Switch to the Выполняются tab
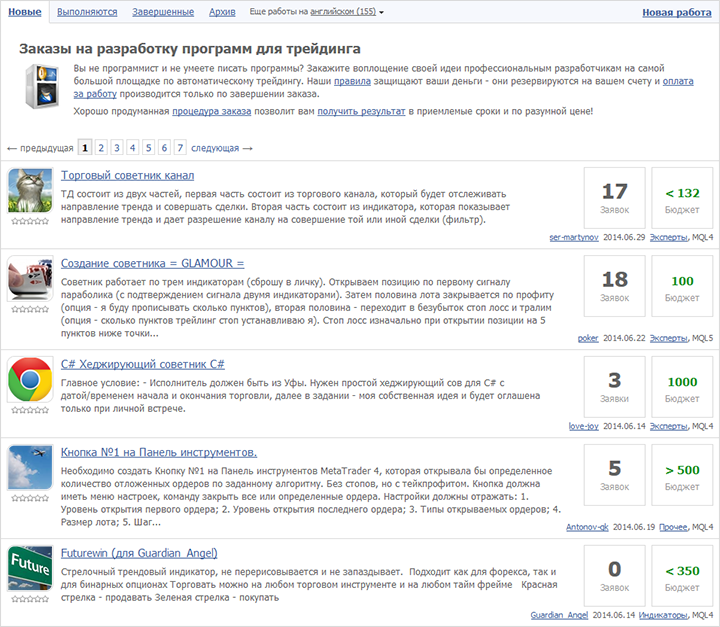720x627 pixels. click(86, 13)
